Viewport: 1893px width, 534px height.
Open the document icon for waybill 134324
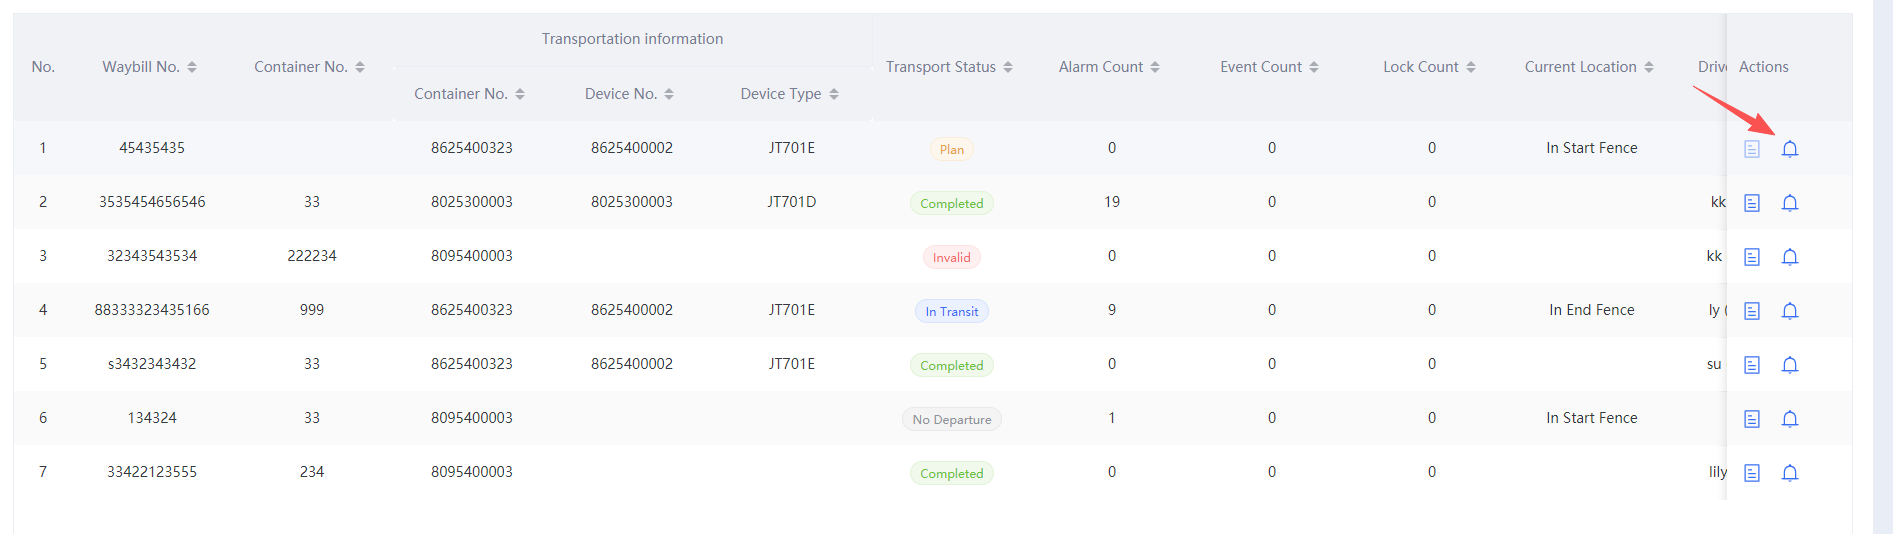coord(1752,419)
